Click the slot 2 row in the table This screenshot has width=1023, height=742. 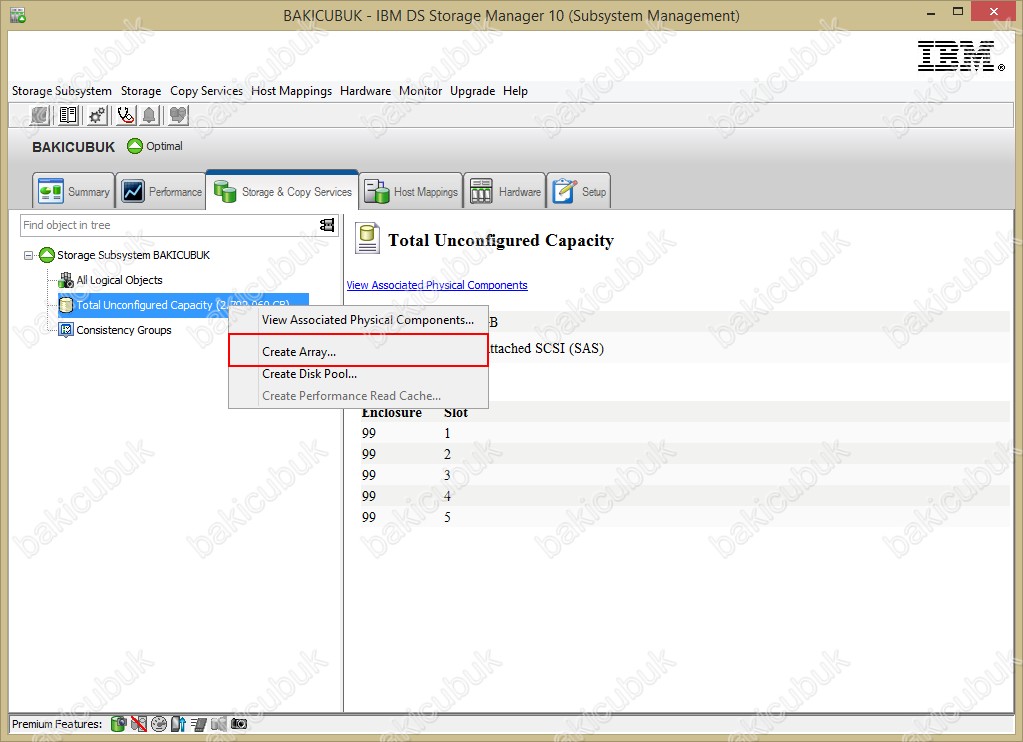tap(685, 454)
